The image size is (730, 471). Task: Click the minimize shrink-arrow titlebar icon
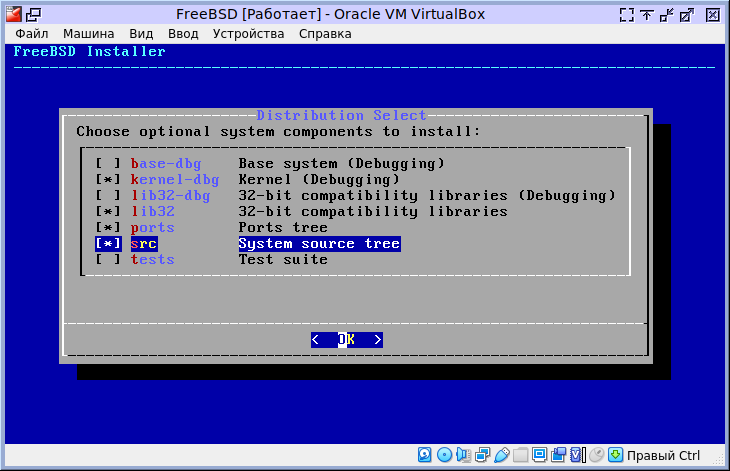coord(667,15)
